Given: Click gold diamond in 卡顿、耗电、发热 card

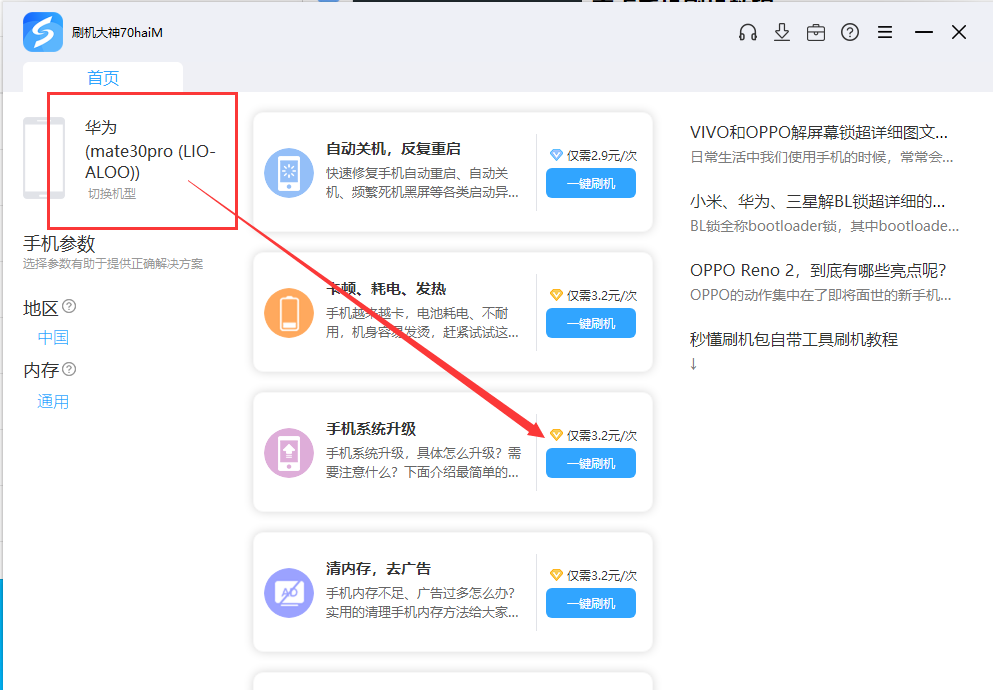Looking at the screenshot, I should coord(556,295).
